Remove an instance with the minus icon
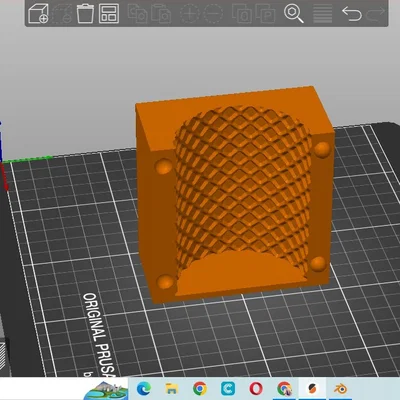Viewport: 400px width, 400px height. point(213,14)
